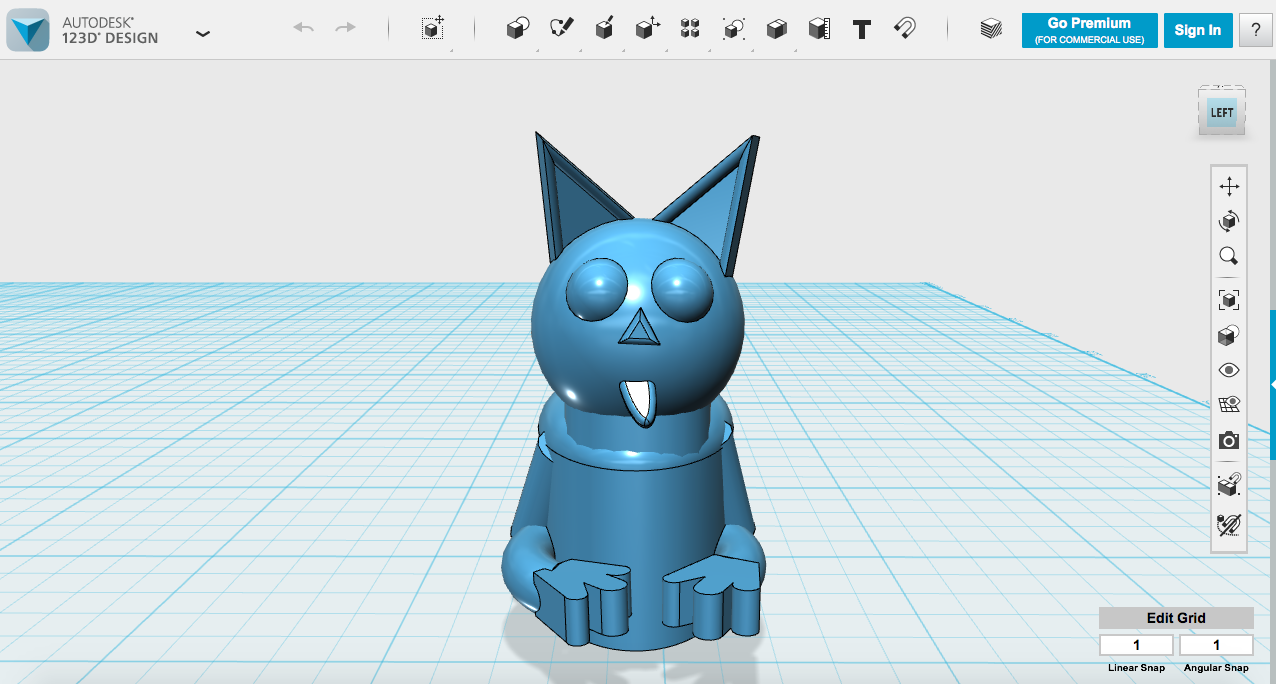
Task: Open the Construct tool menu
Action: pyautogui.click(x=604, y=28)
